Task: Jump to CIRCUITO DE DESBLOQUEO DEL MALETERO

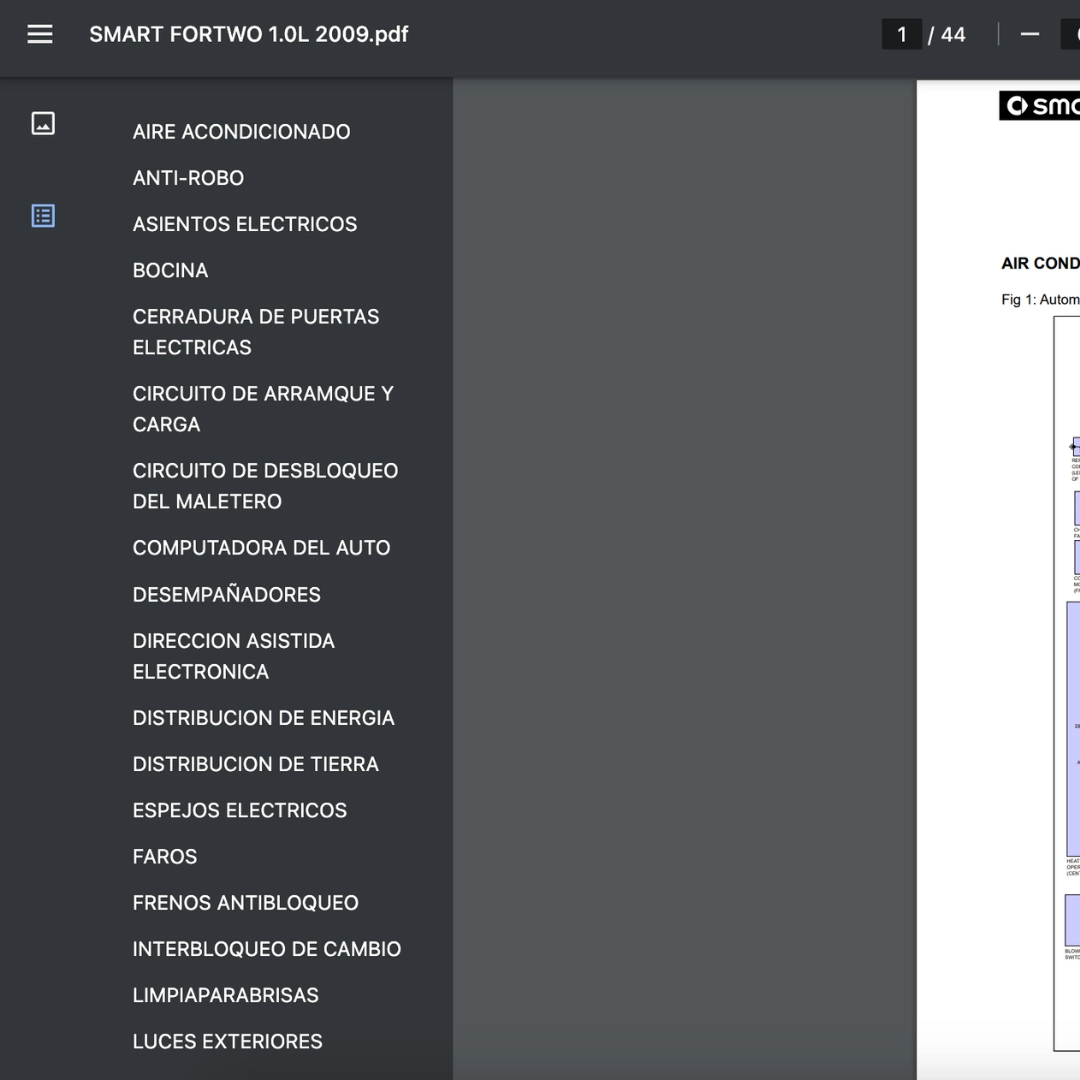Action: pos(265,486)
